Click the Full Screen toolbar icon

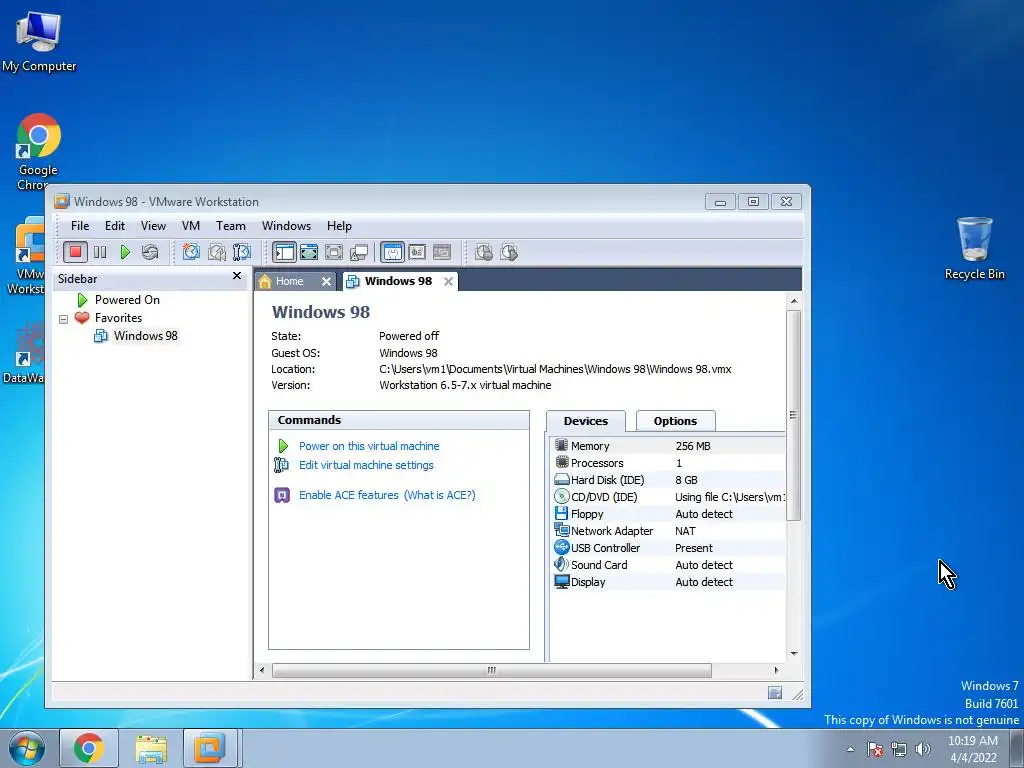(334, 252)
